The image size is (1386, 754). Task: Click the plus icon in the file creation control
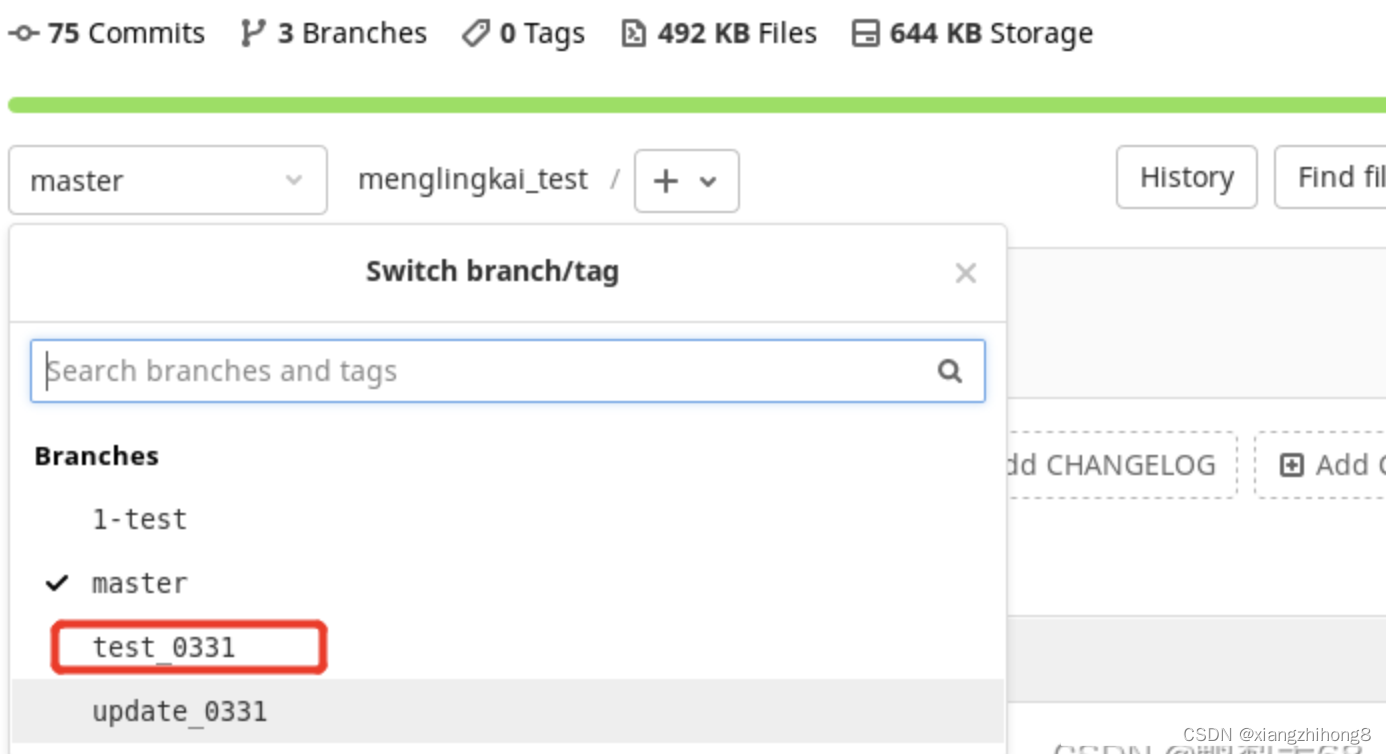coord(665,181)
